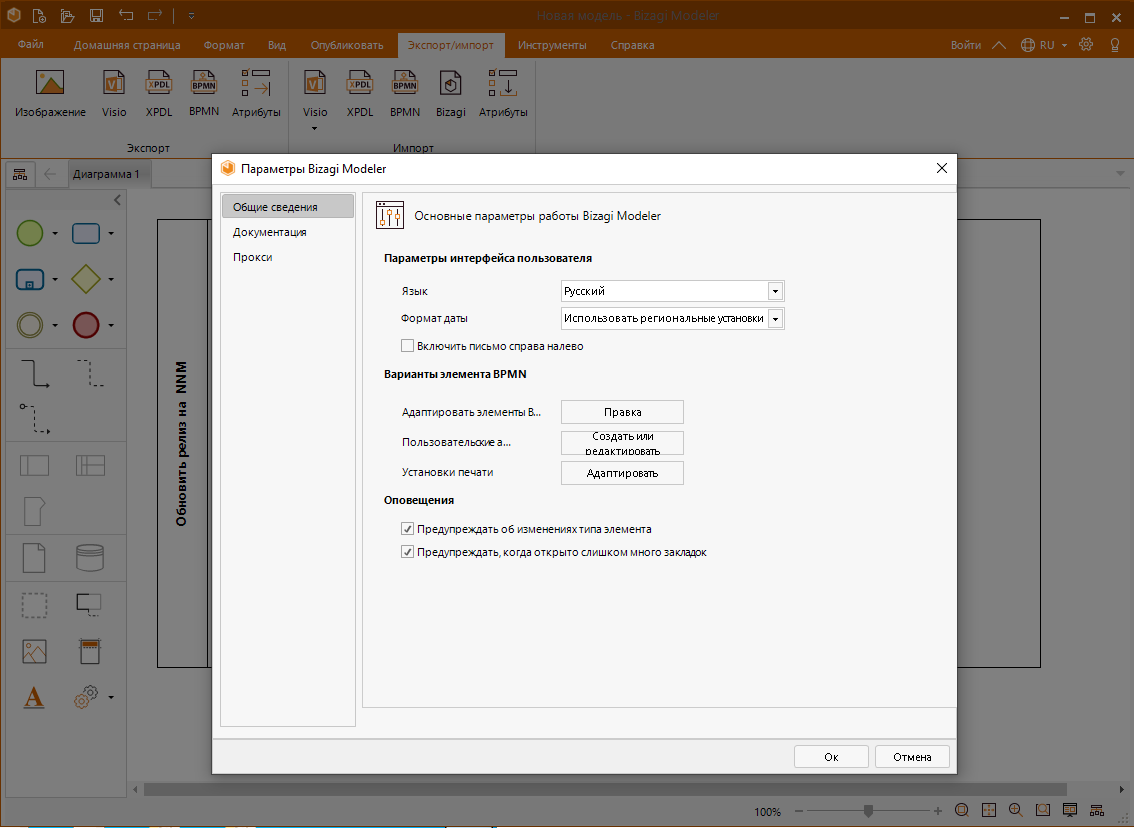Expand the Visio import dropdown arrow

315,129
